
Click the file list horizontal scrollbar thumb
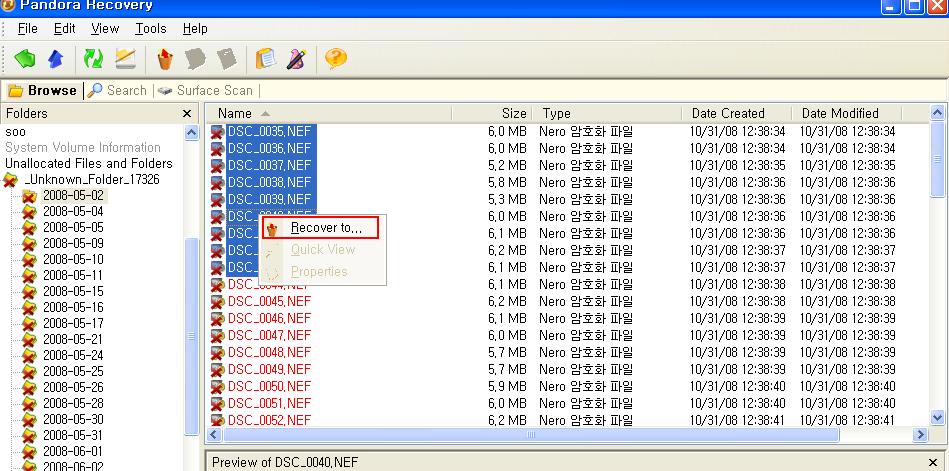coord(531,434)
